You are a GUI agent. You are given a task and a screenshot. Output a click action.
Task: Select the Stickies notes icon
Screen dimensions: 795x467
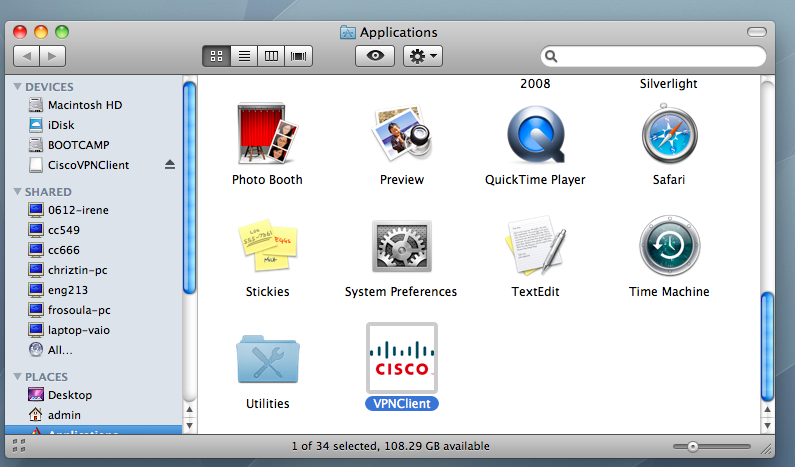coord(267,245)
